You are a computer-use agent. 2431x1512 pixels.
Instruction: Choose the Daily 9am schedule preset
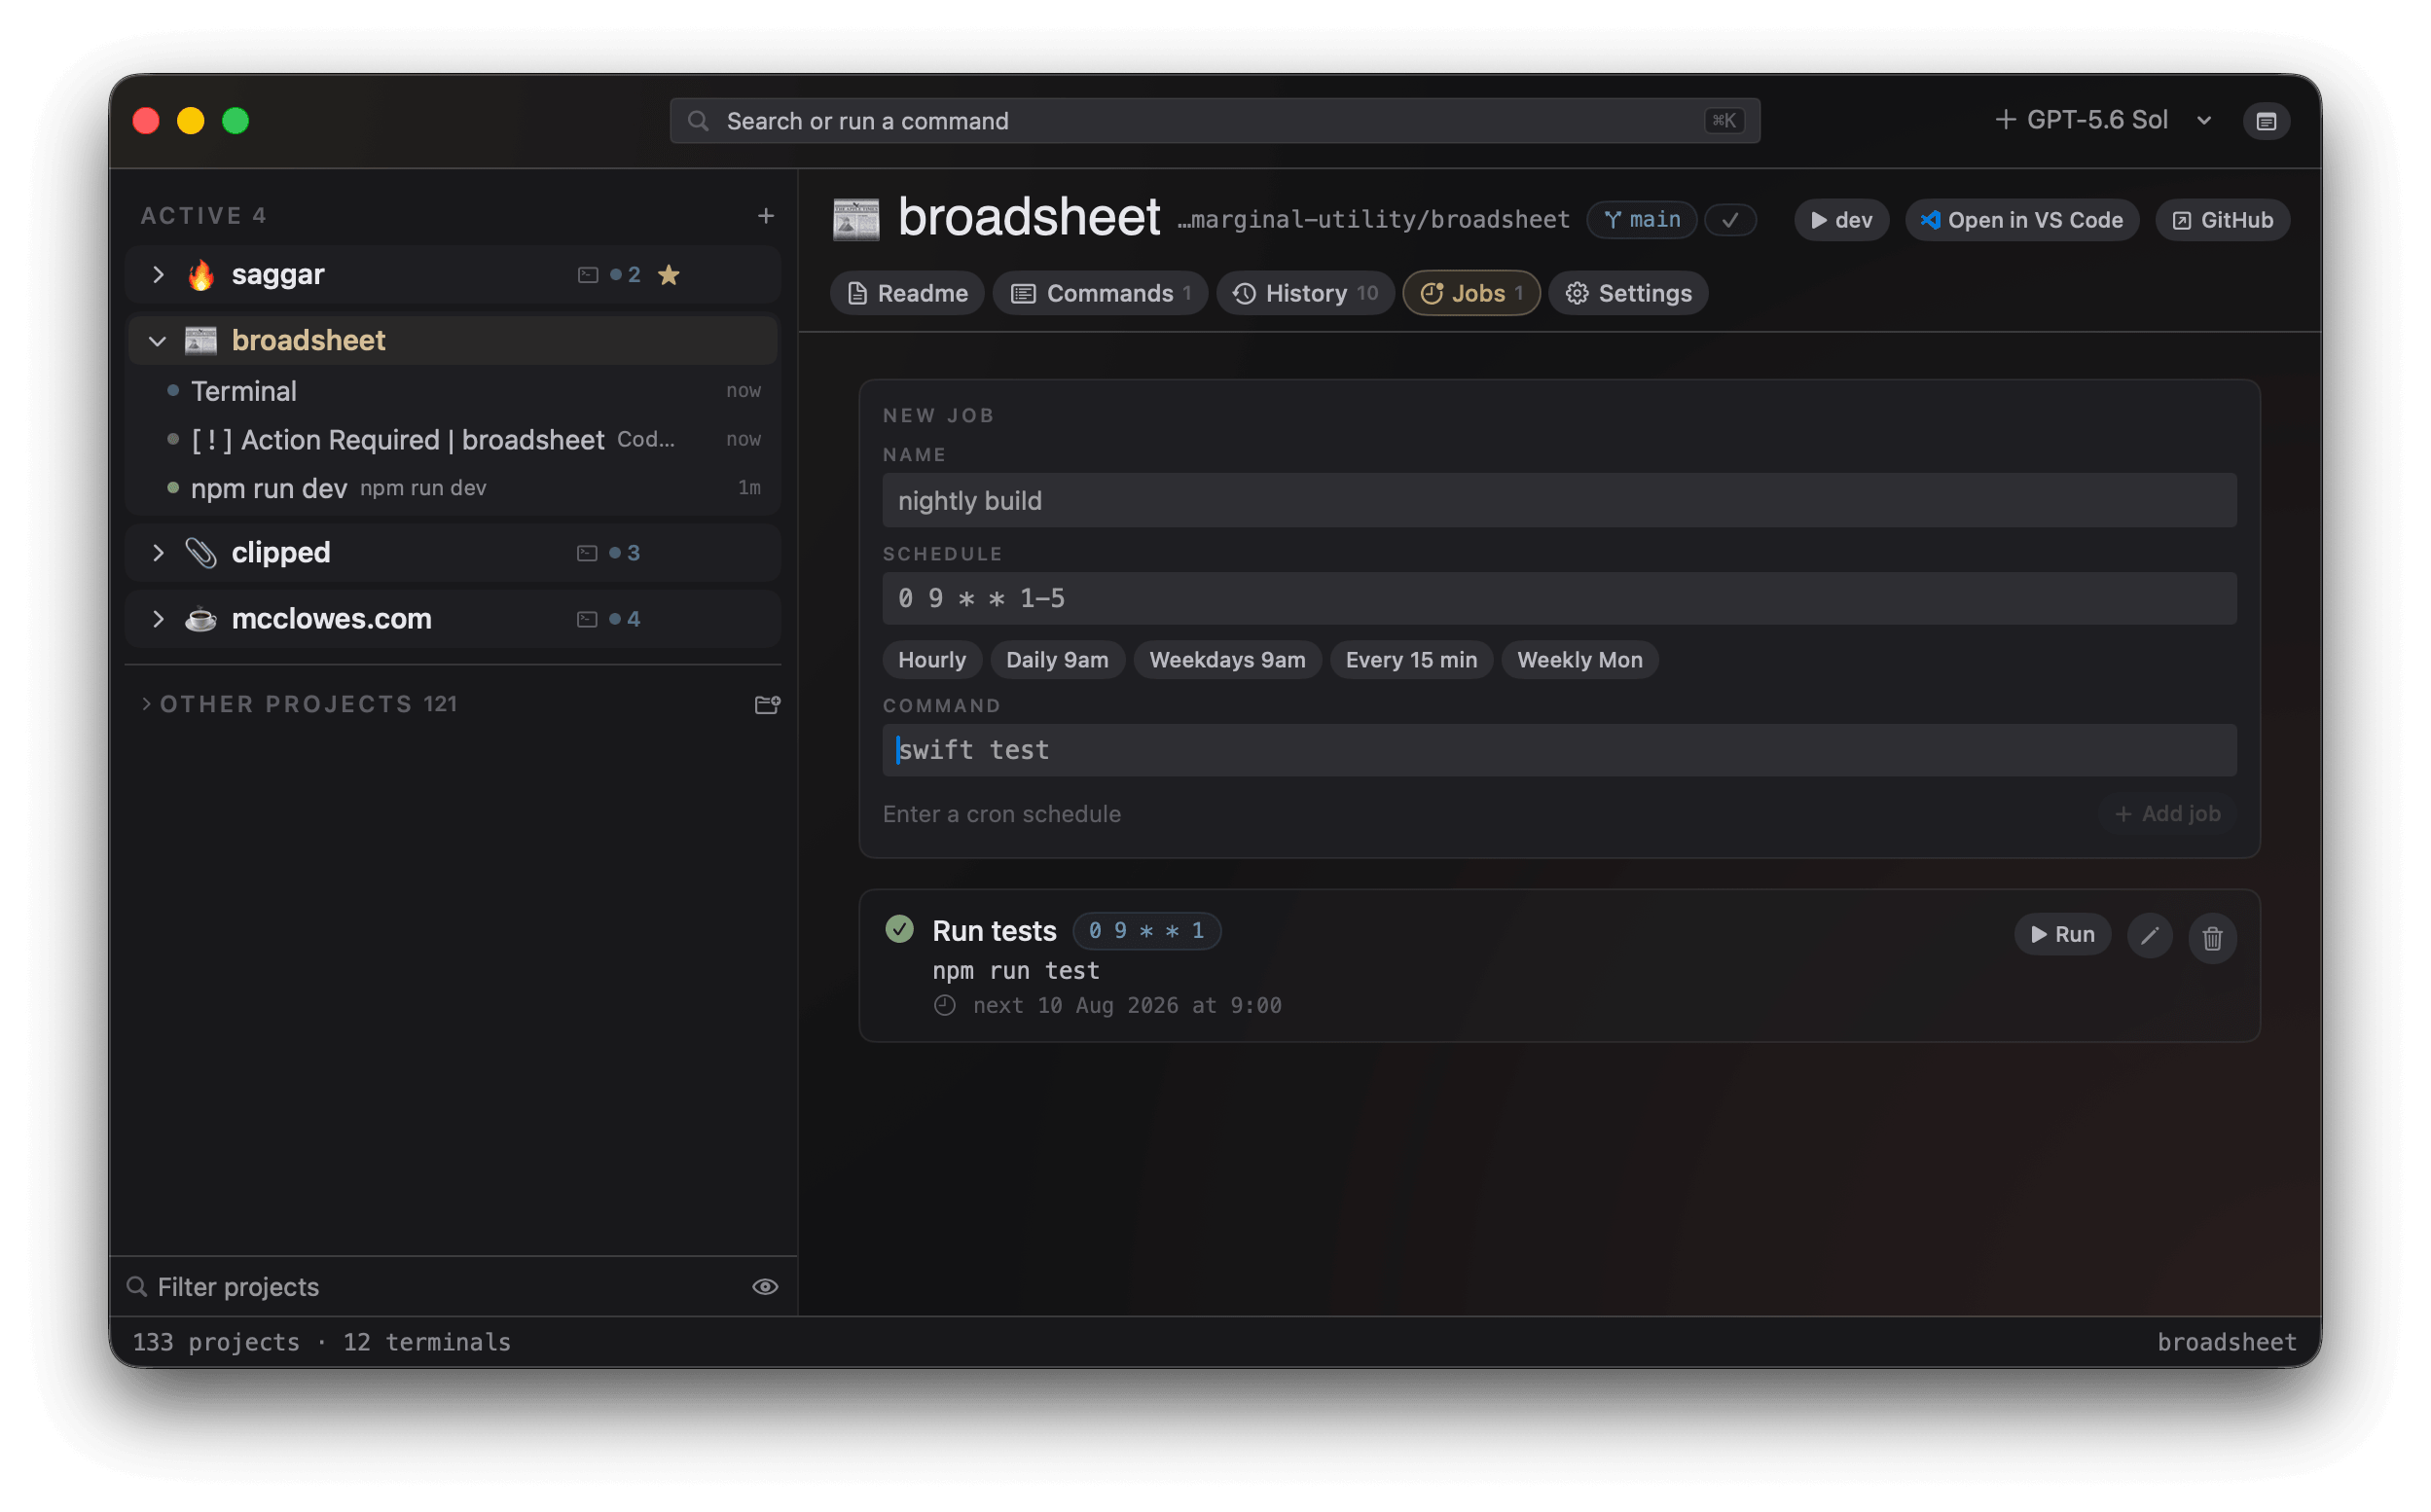pos(1057,660)
